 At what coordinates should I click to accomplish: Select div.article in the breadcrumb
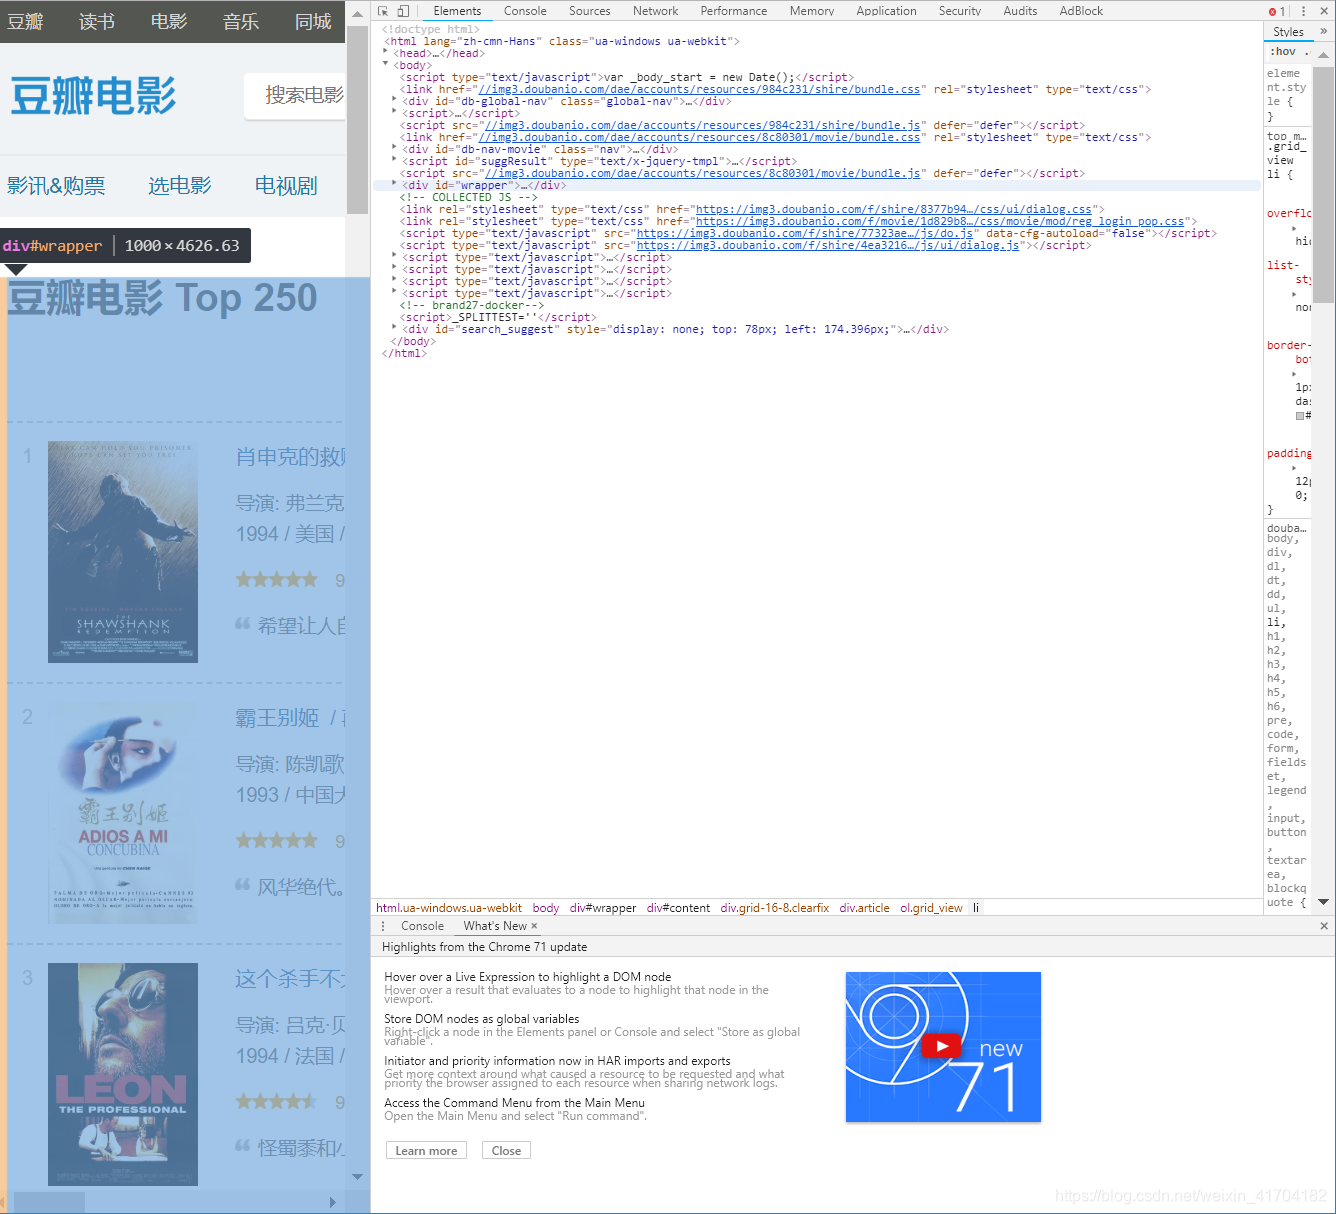click(864, 908)
